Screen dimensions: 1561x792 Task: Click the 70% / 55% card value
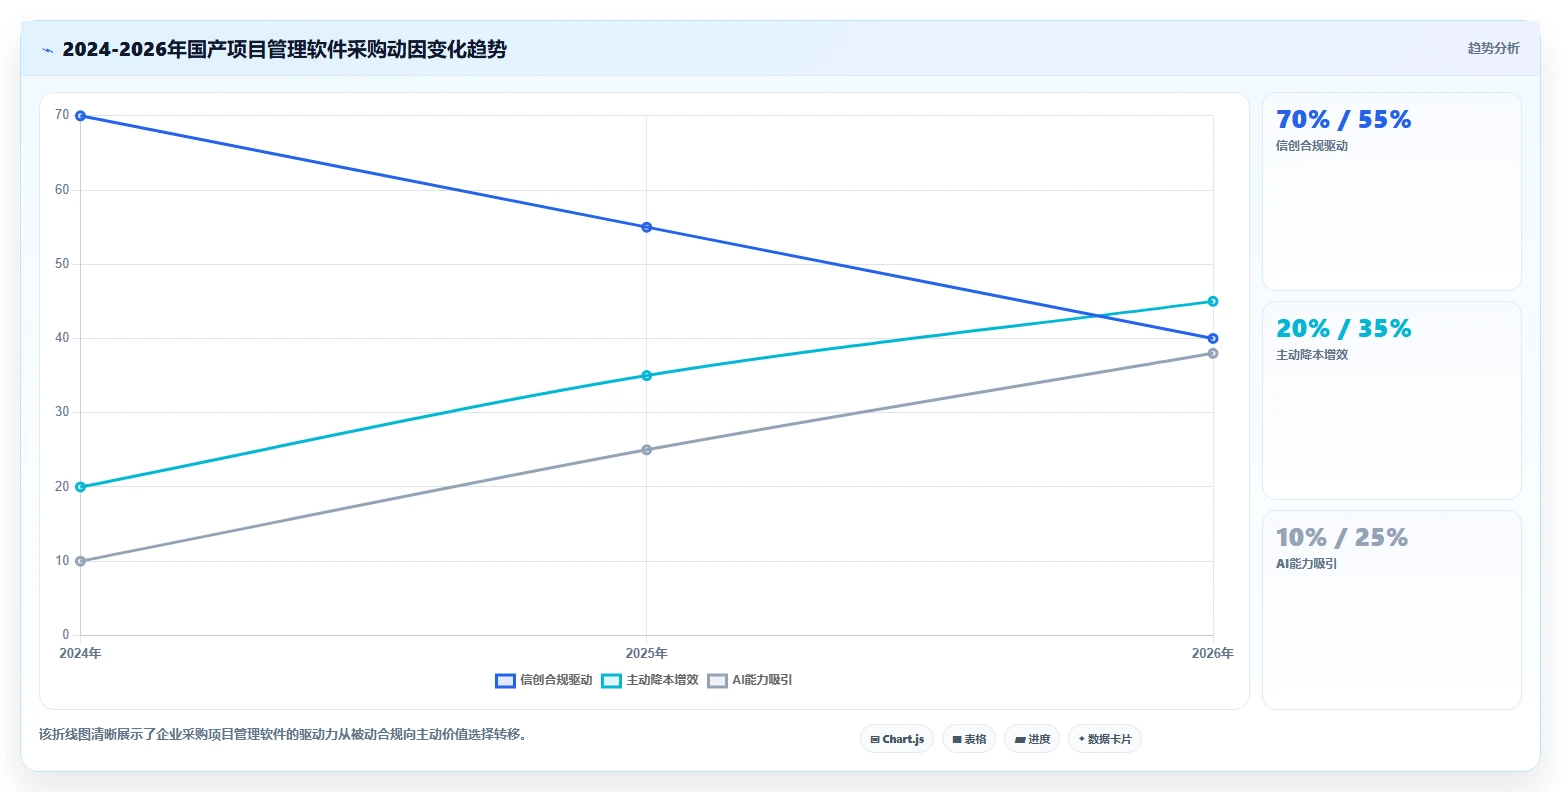(1344, 120)
